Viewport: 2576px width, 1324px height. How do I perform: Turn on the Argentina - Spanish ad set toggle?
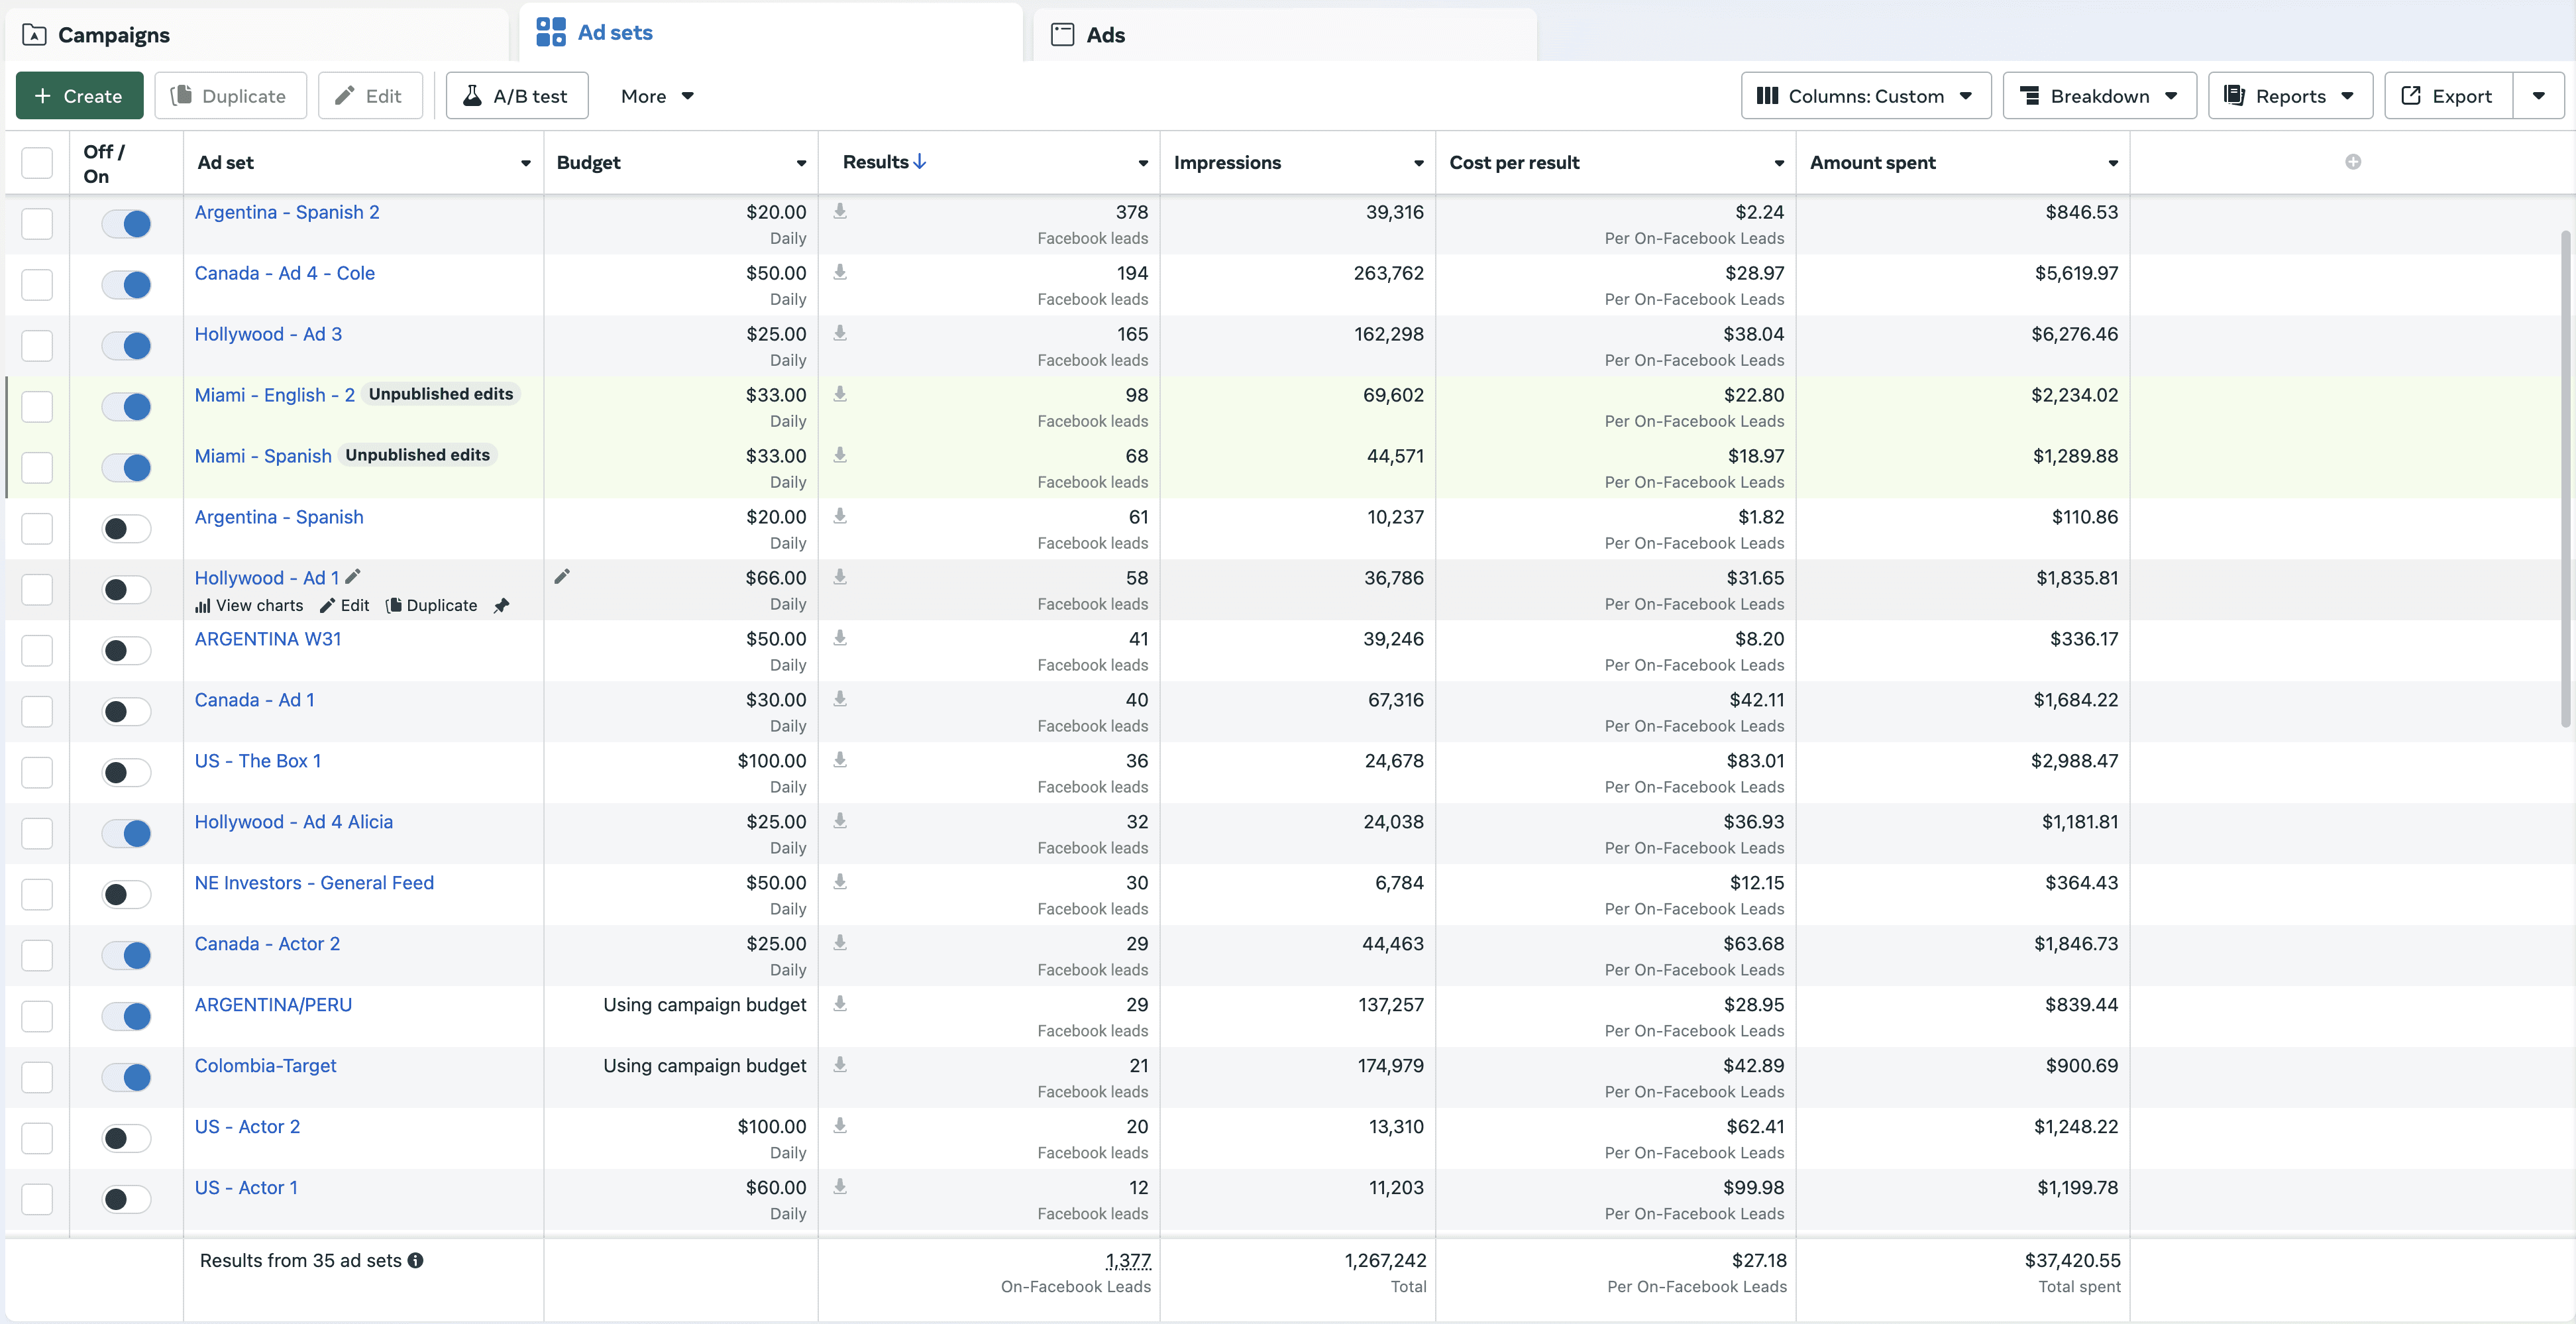pyautogui.click(x=127, y=528)
